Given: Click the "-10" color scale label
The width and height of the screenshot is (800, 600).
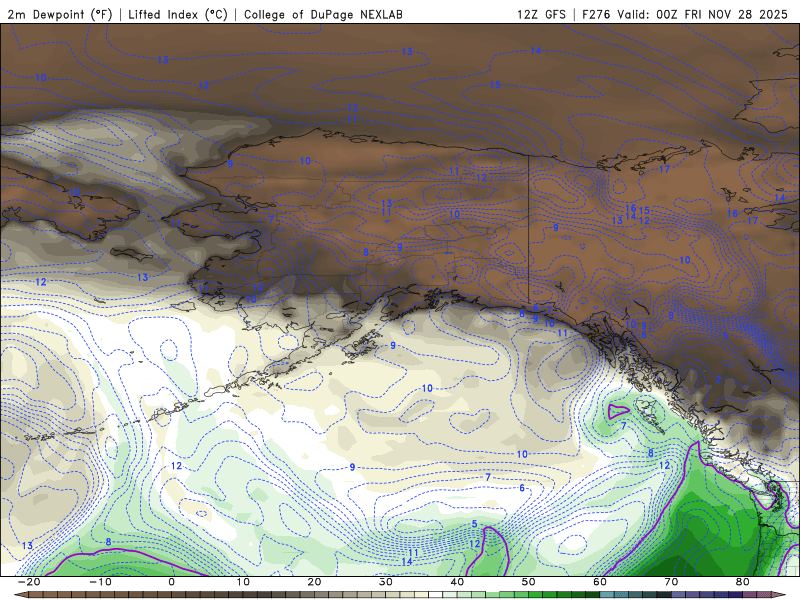Looking at the screenshot, I should tap(100, 582).
